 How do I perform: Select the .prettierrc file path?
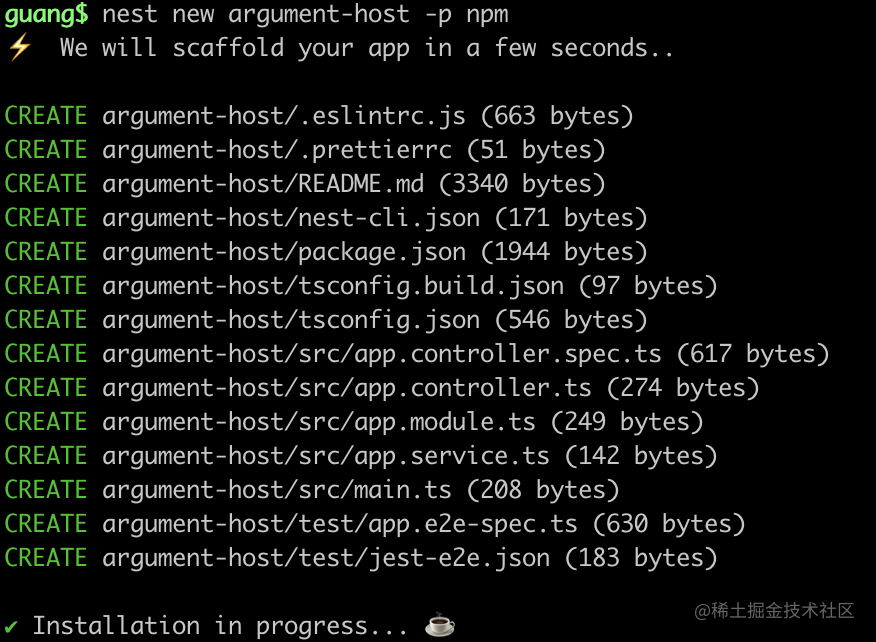tap(277, 150)
